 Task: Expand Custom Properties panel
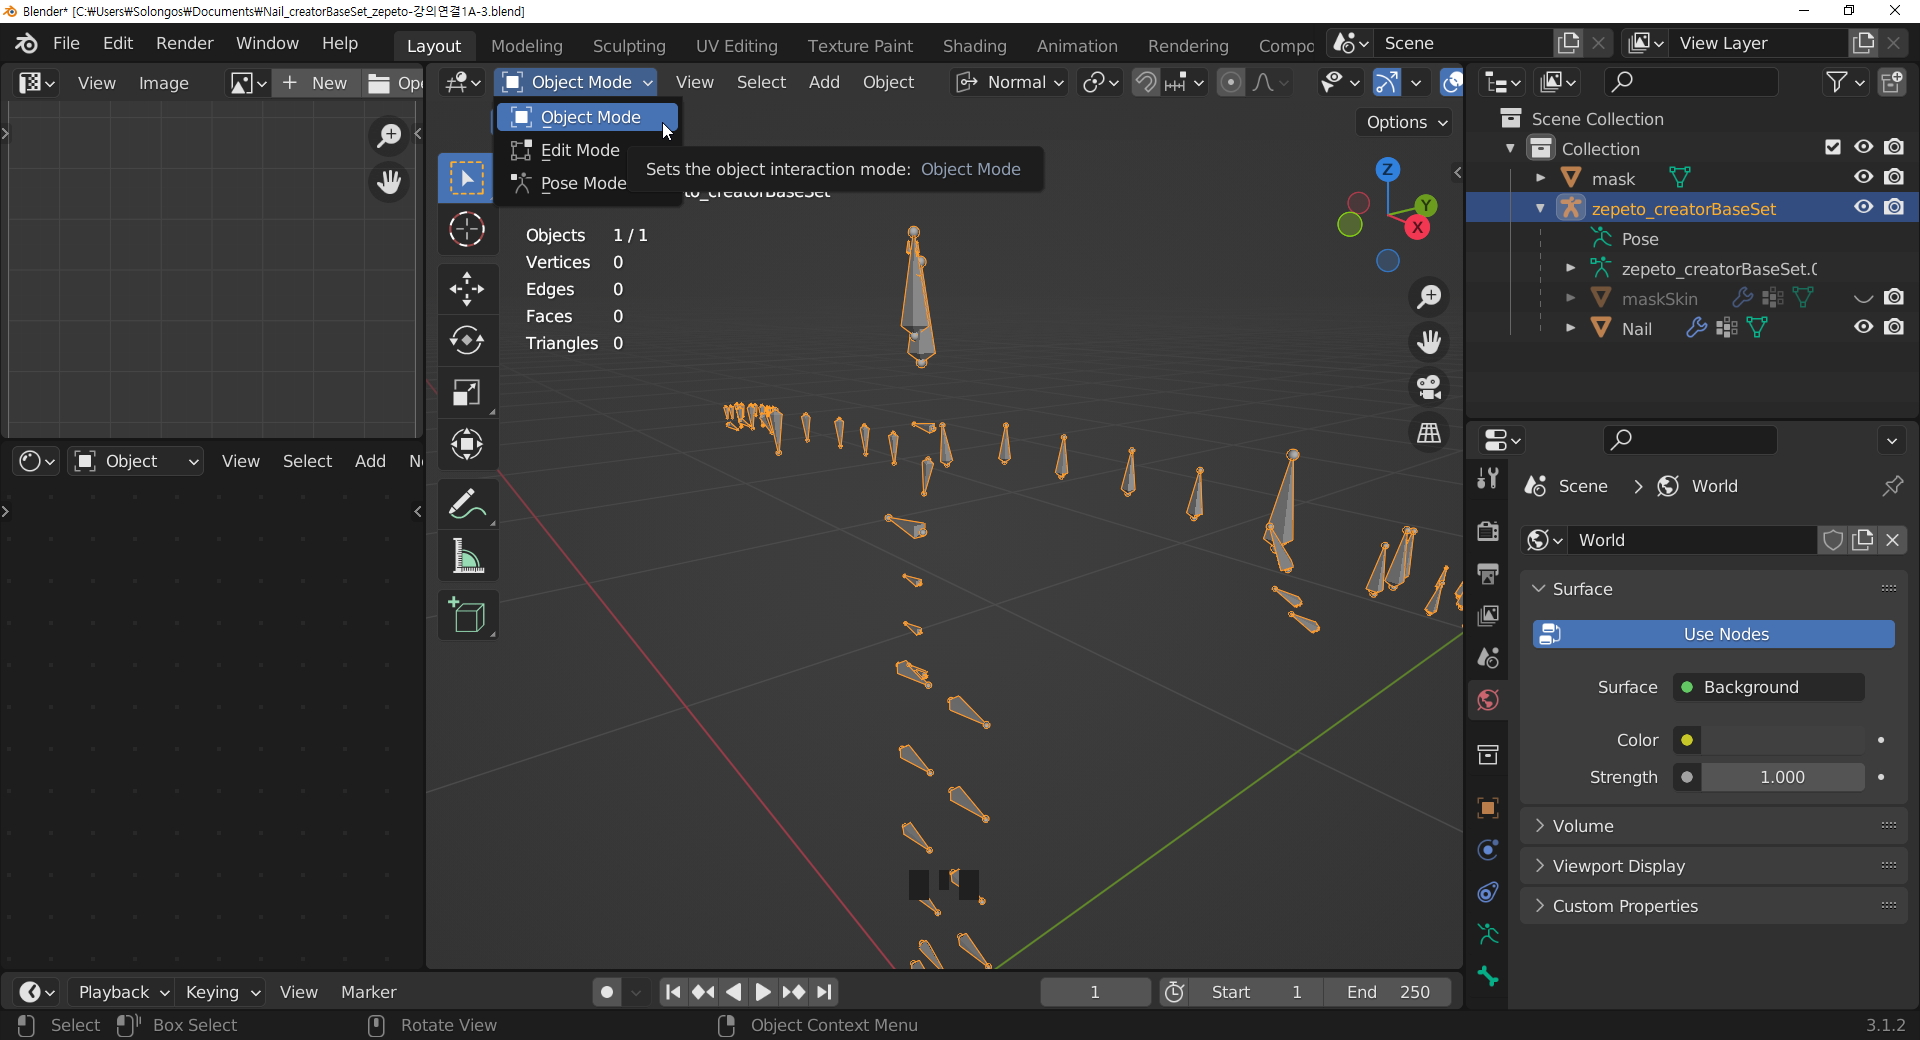coord(1713,906)
